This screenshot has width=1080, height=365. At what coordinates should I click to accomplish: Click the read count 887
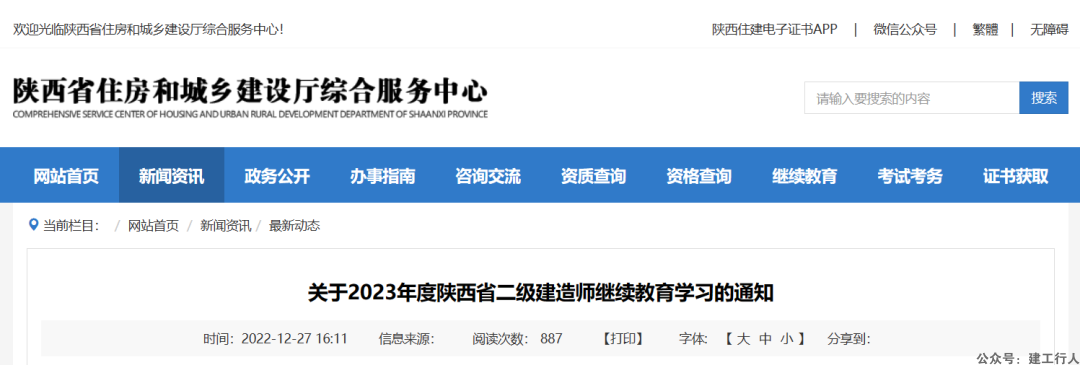[551, 338]
